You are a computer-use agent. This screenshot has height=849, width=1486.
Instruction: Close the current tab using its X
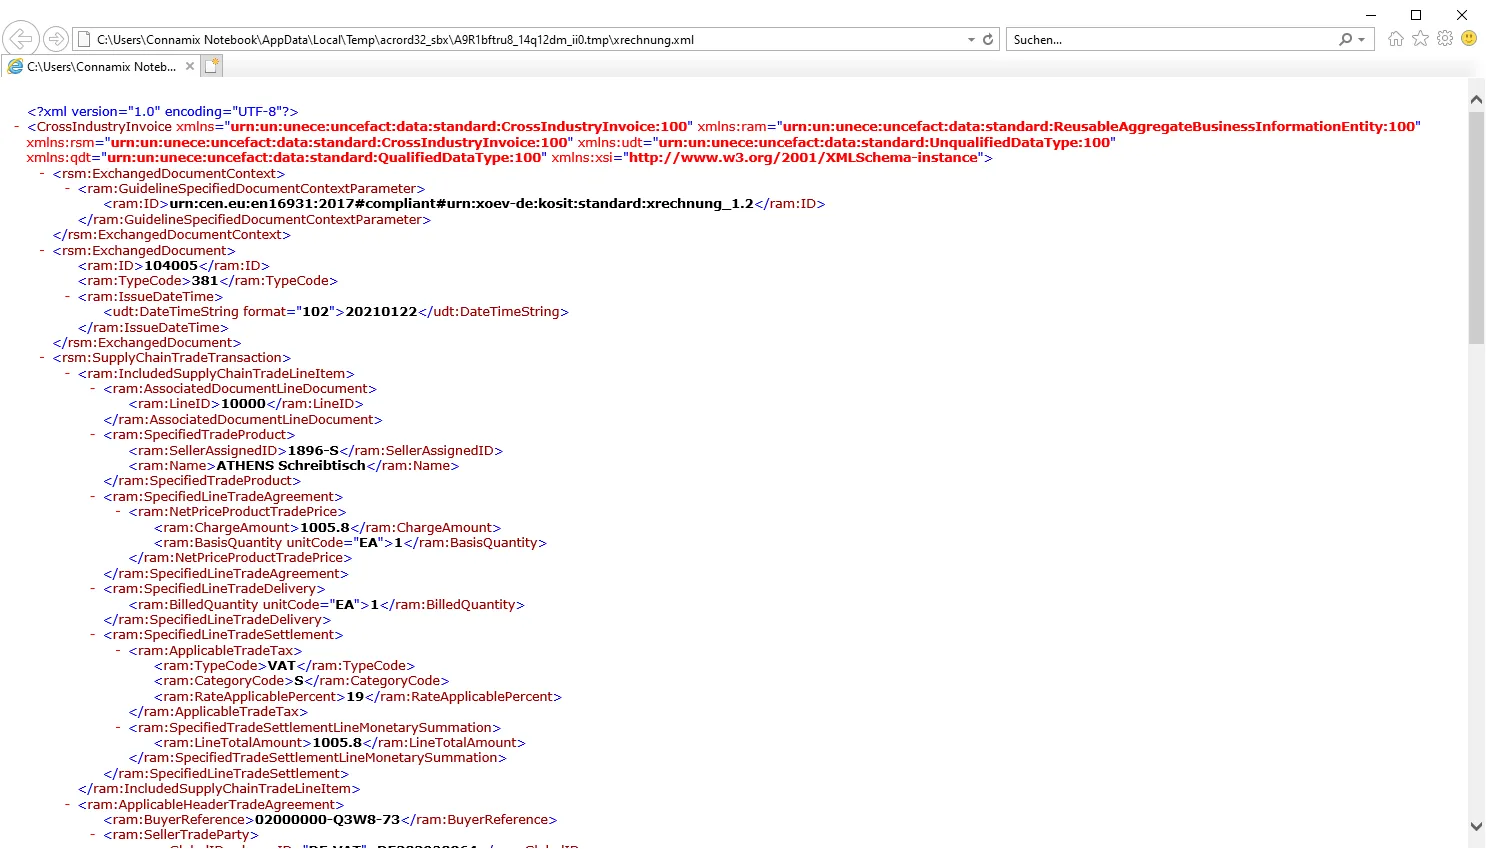pyautogui.click(x=190, y=67)
